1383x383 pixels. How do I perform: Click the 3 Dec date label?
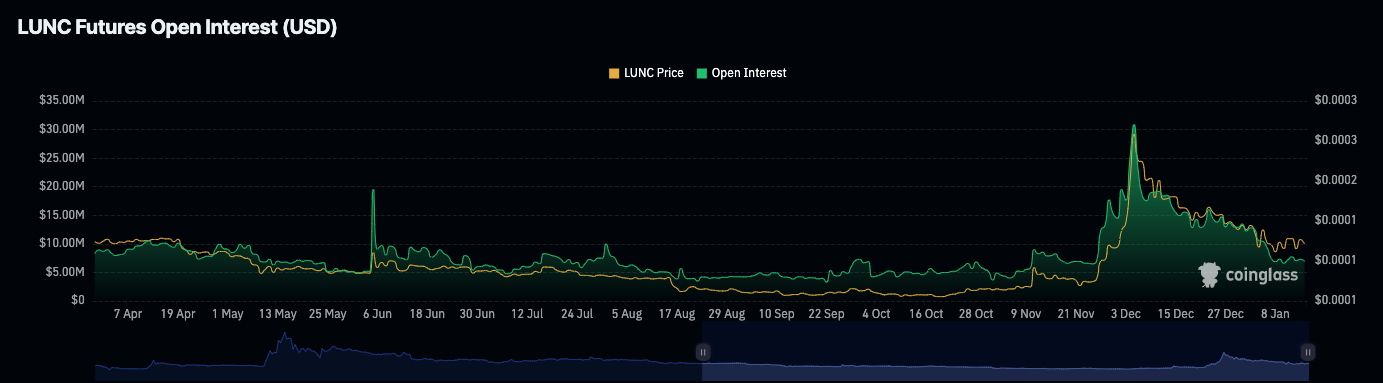pyautogui.click(x=1126, y=314)
